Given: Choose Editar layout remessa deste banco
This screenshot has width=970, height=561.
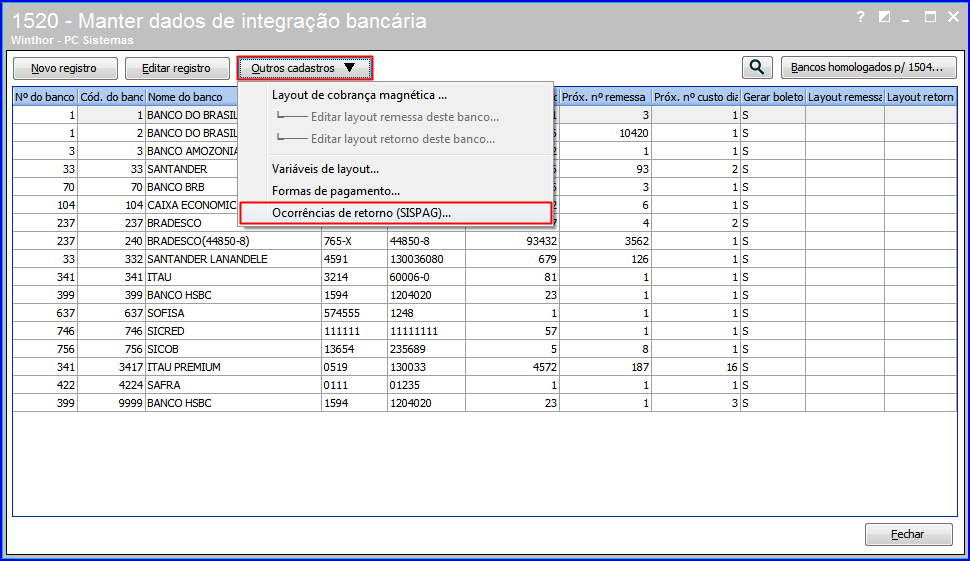Looking at the screenshot, I should coord(405,117).
